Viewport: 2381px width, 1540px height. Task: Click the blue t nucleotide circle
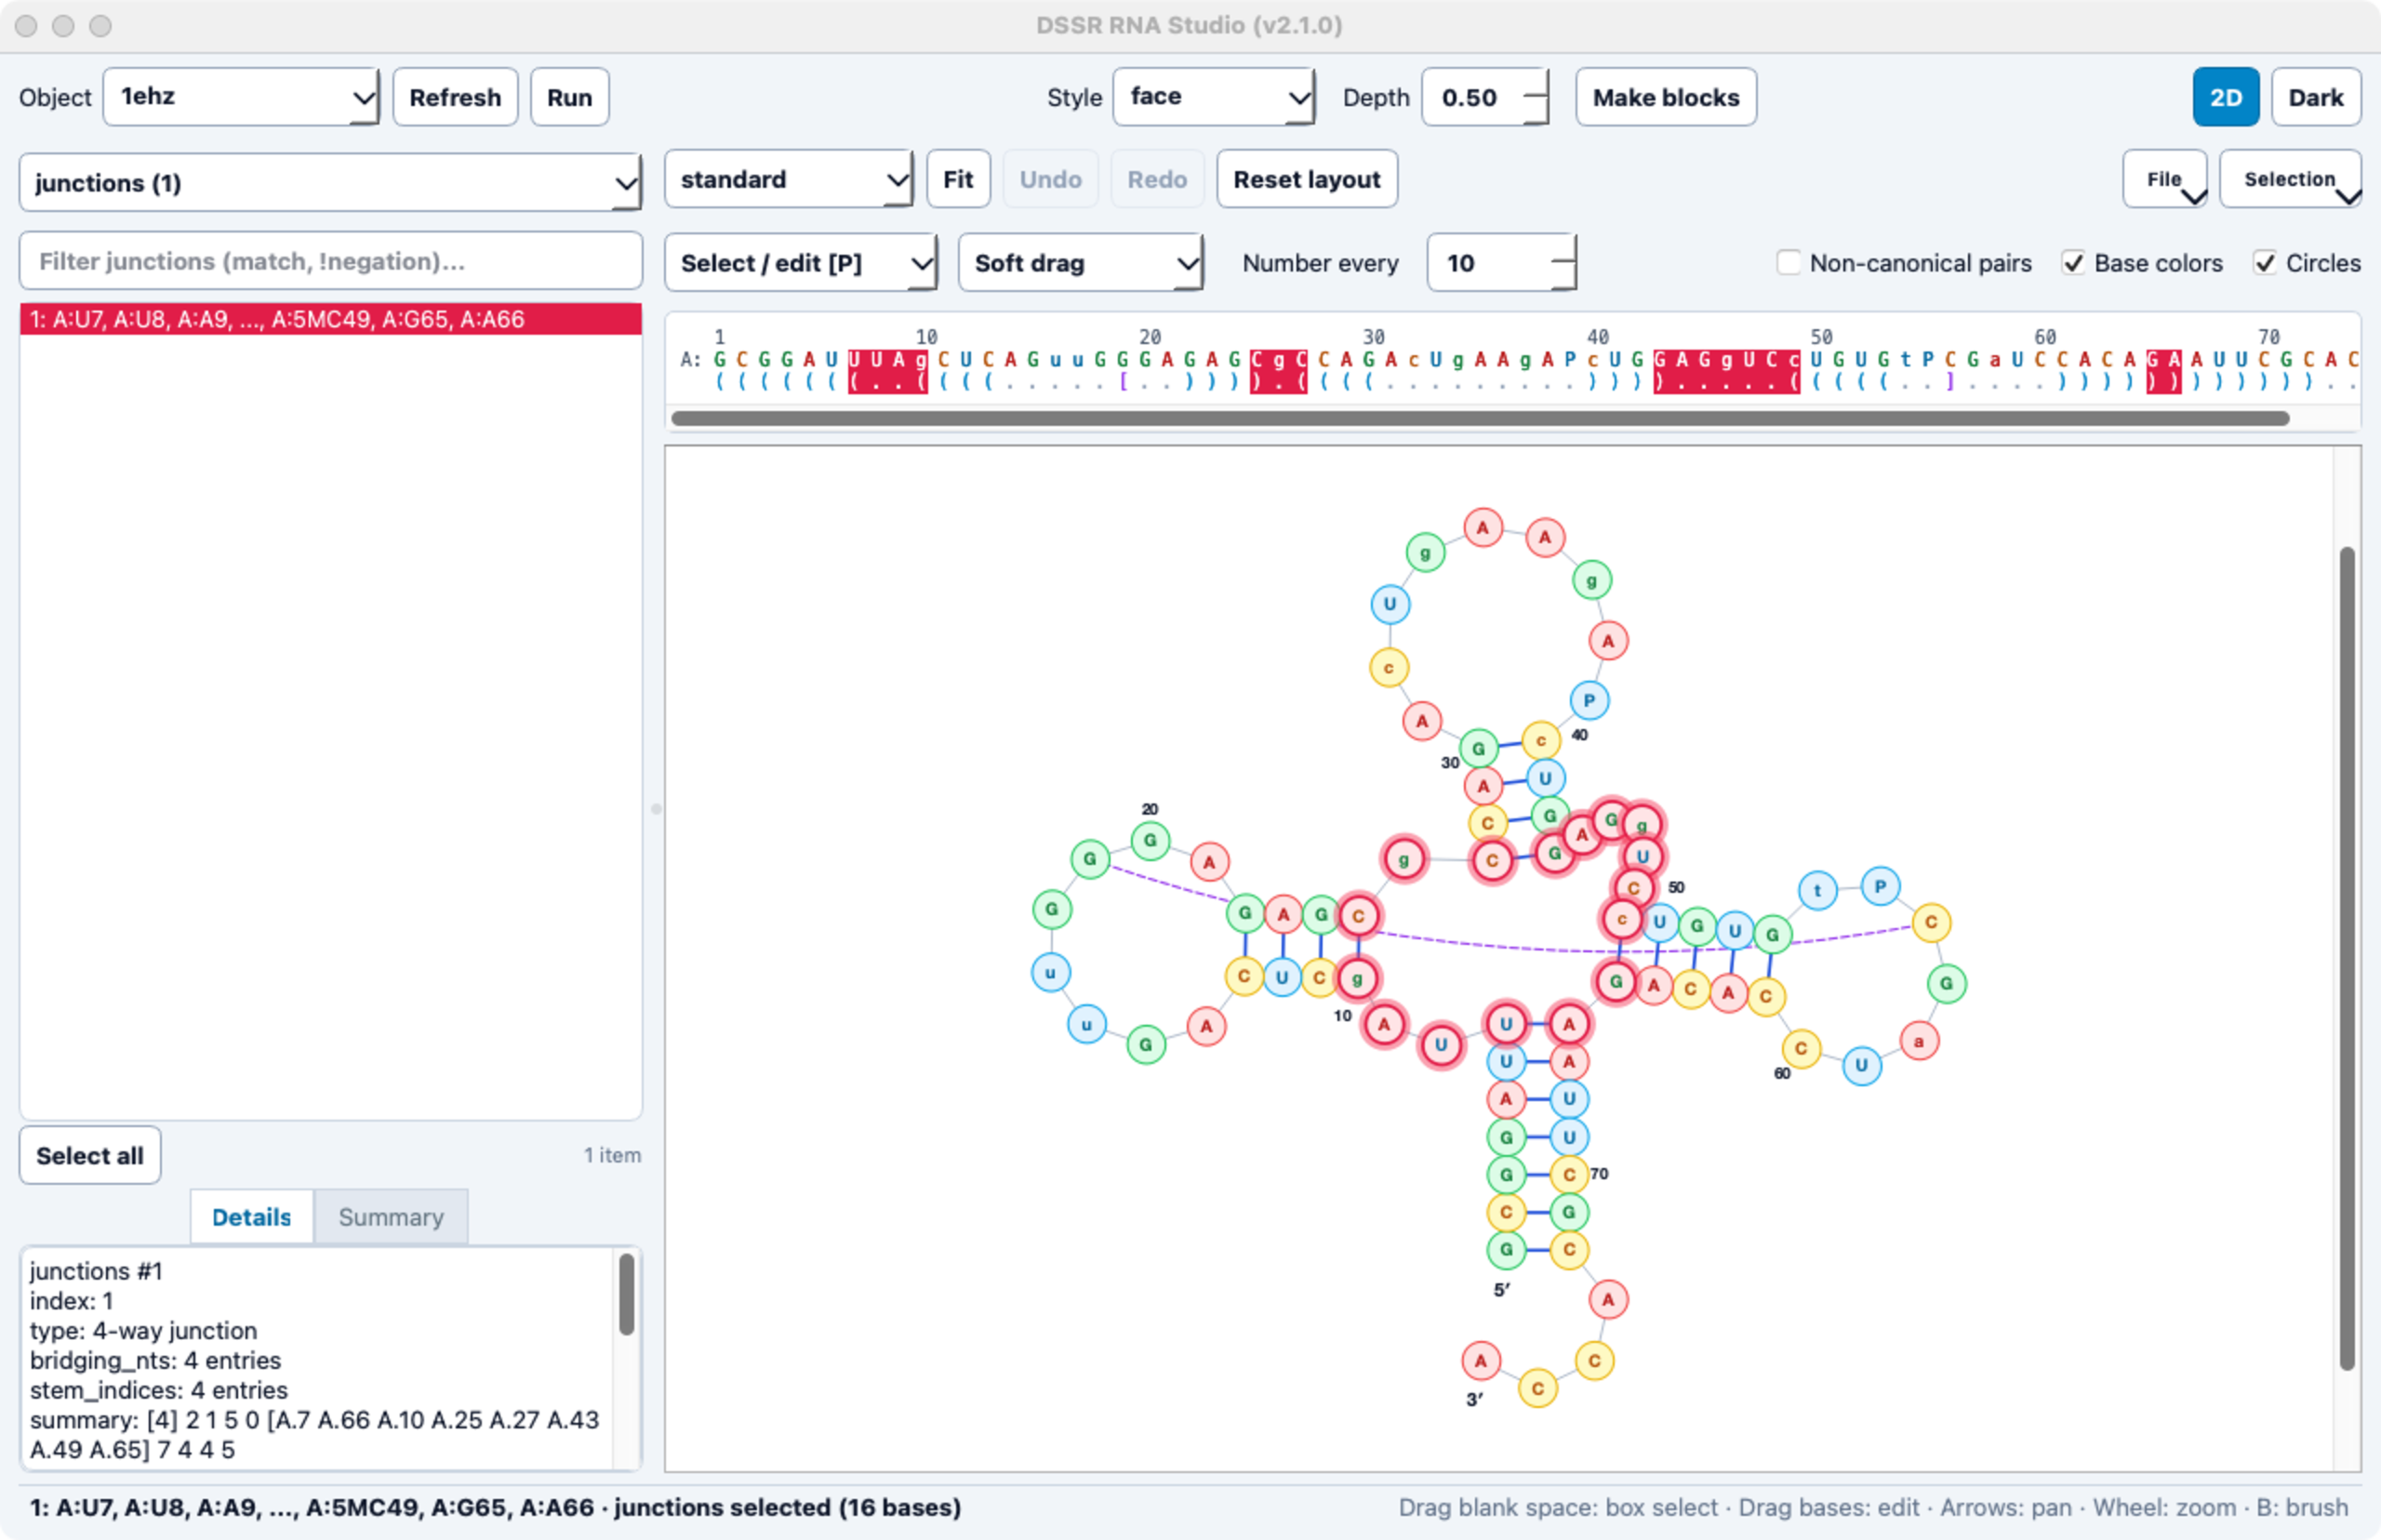point(1817,890)
